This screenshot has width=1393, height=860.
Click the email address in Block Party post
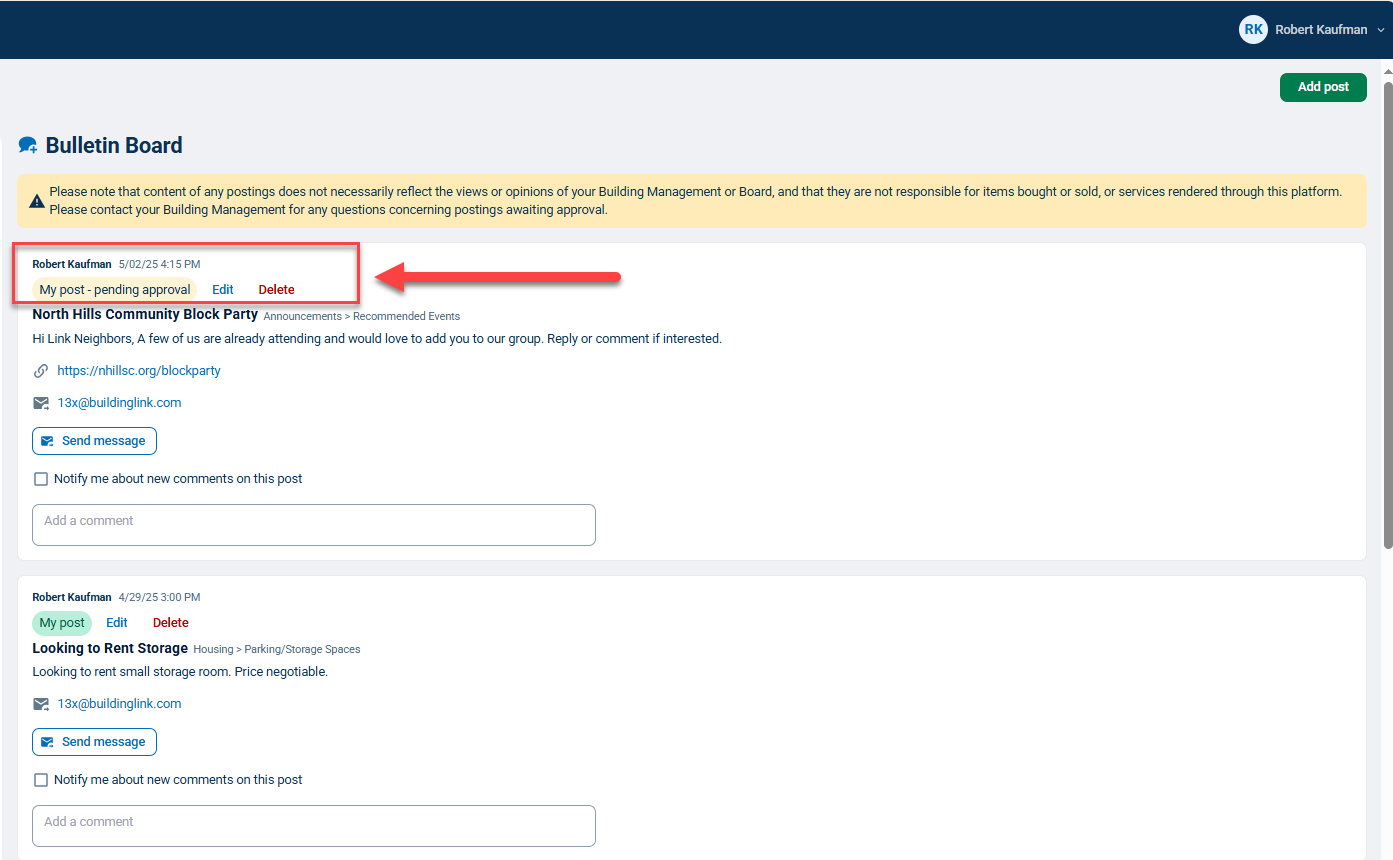point(119,403)
